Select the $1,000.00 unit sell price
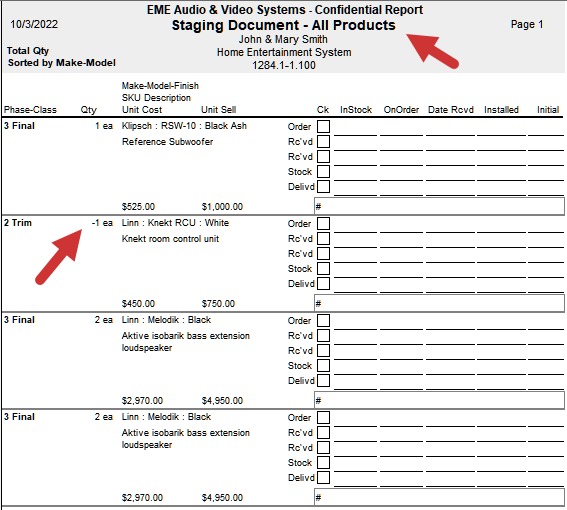This screenshot has width=567, height=510. [x=222, y=207]
